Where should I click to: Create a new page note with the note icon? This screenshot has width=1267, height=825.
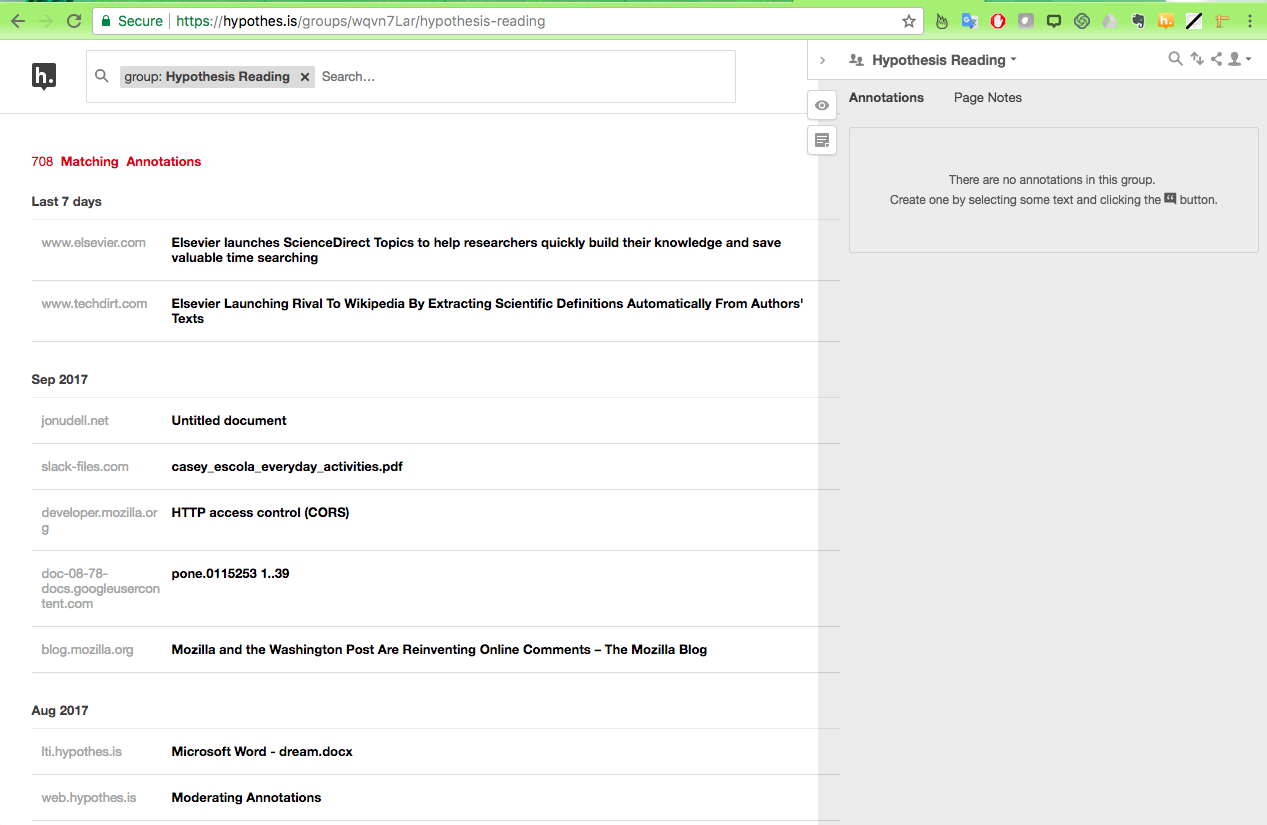[822, 140]
